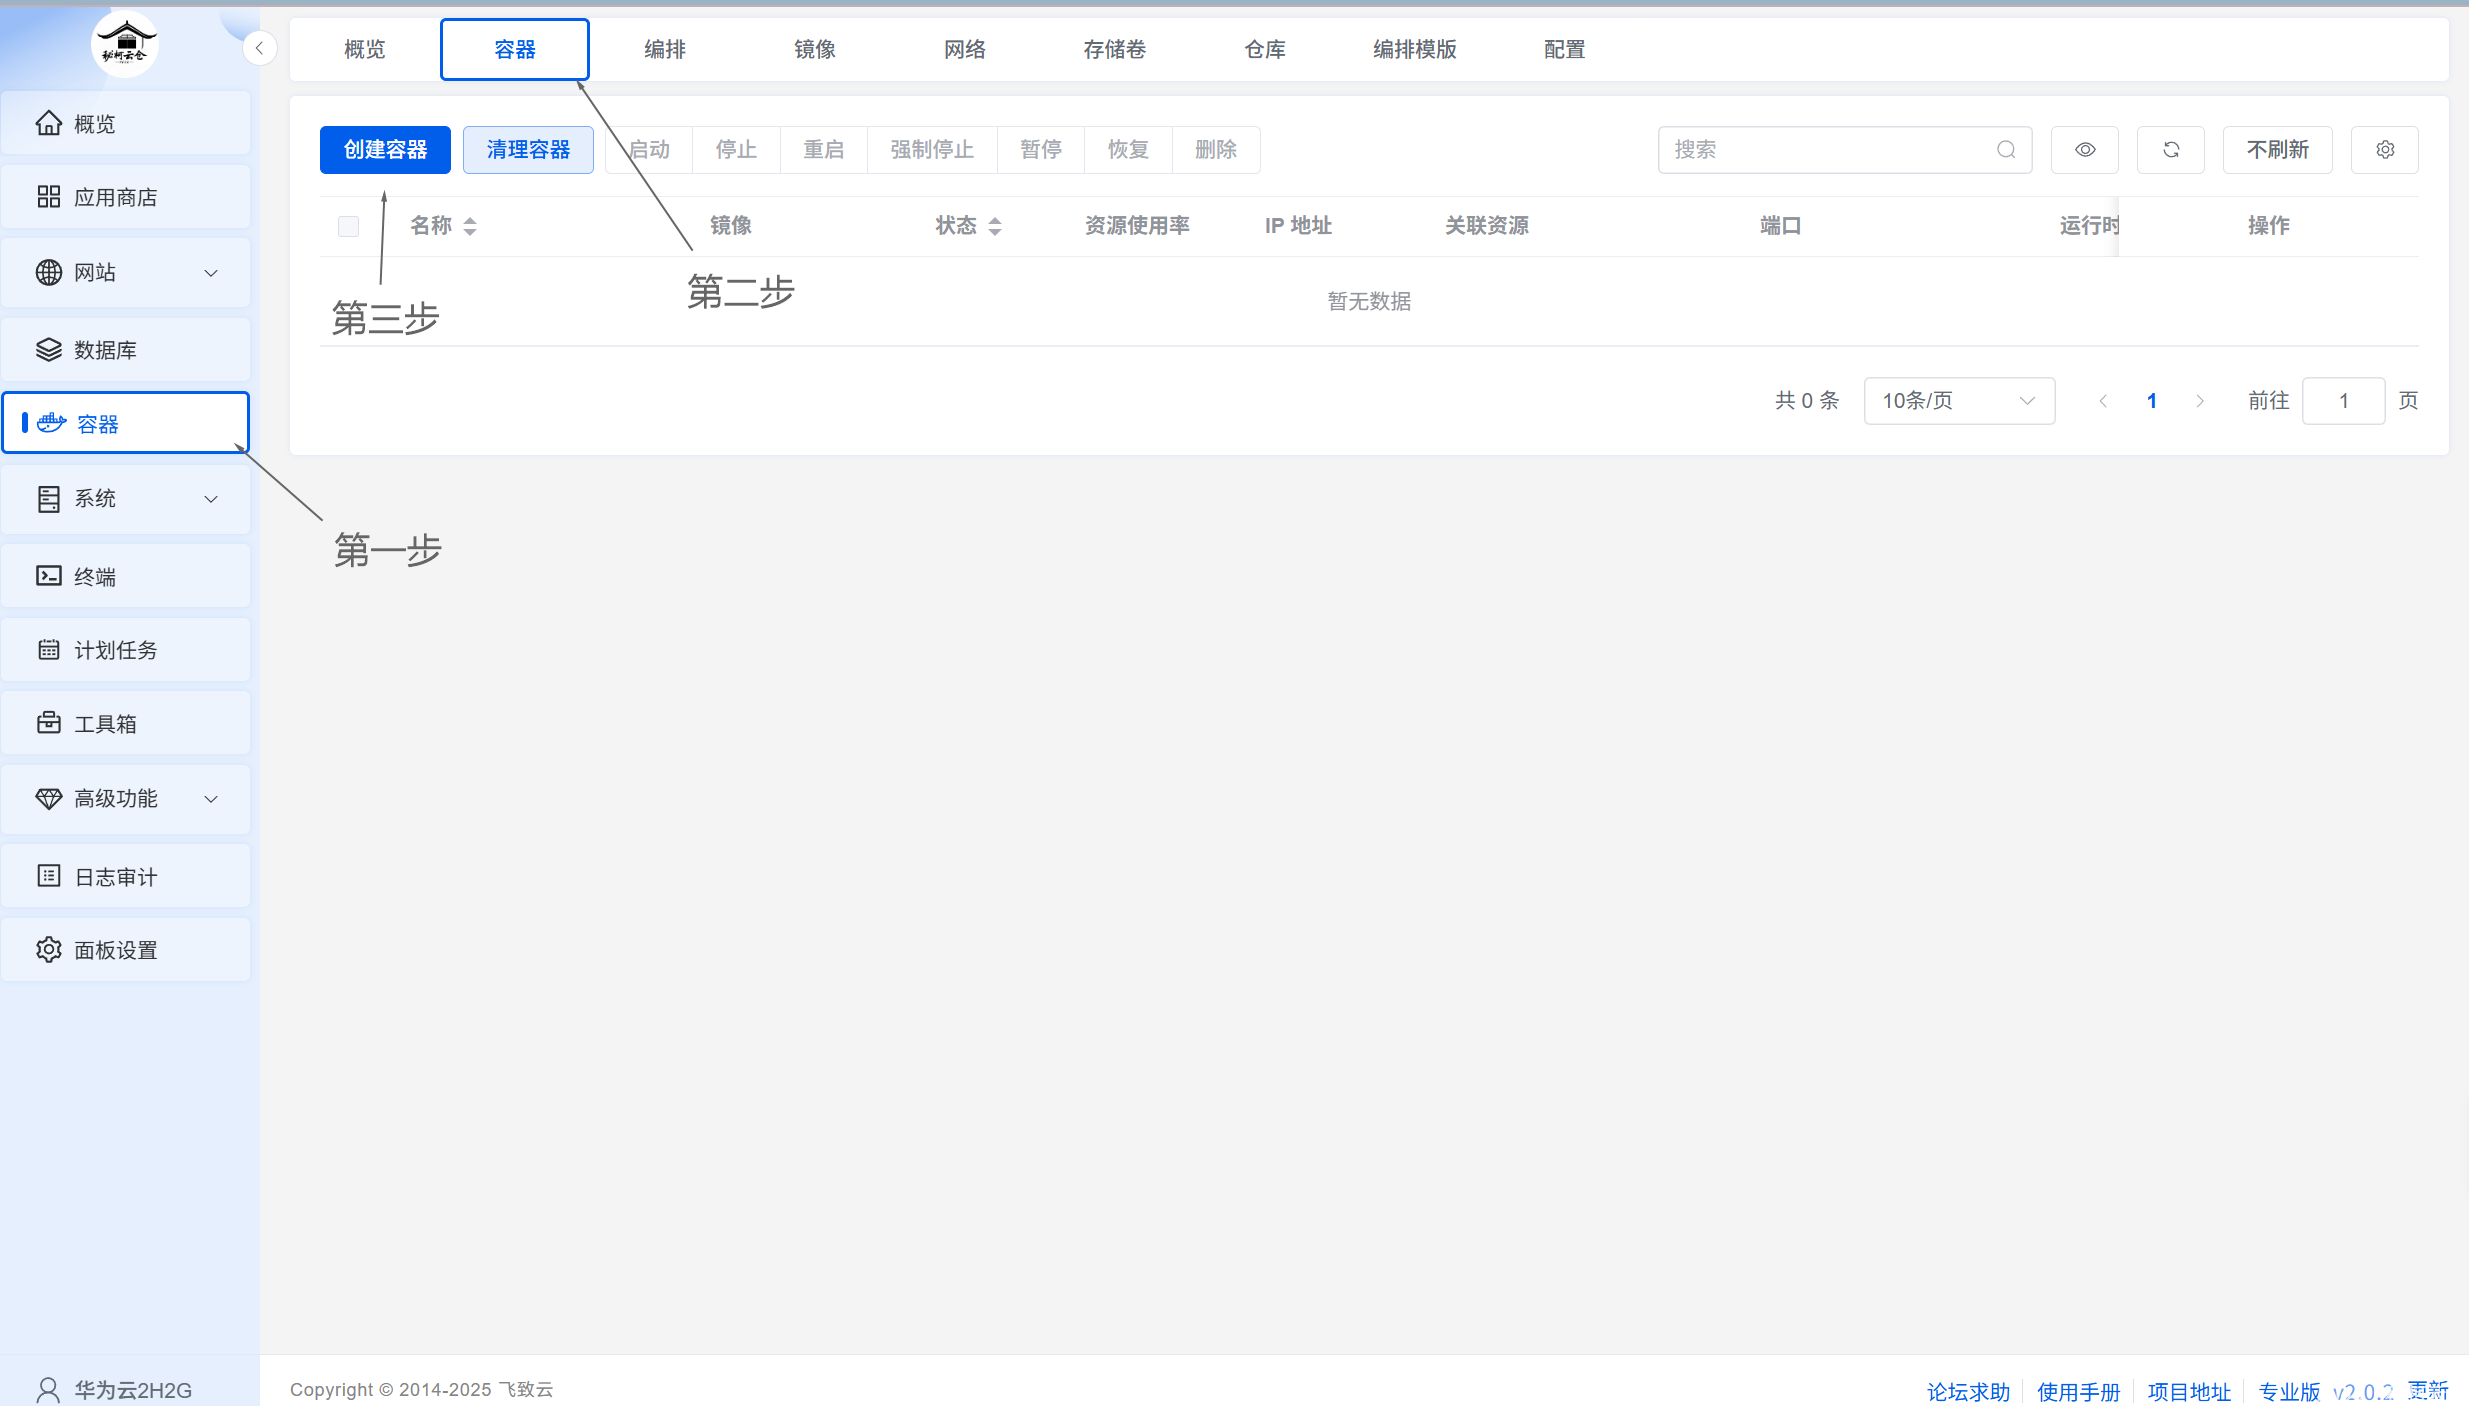Click the globe icon for 网站
2469x1406 pixels.
pos(48,272)
